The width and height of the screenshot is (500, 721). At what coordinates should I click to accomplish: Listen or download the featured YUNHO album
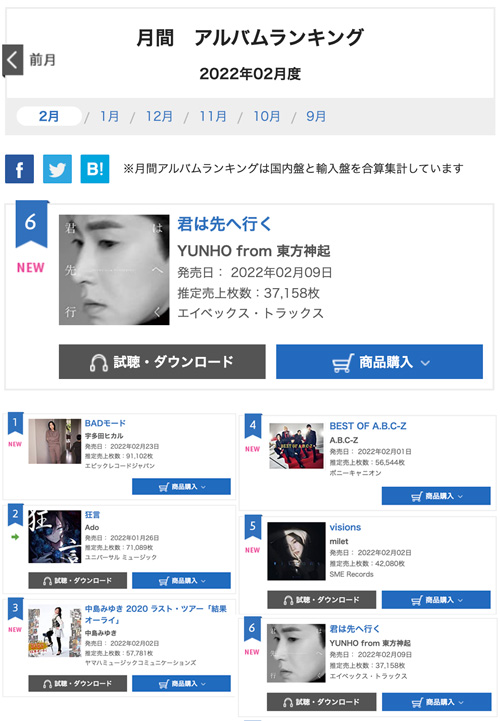click(162, 362)
